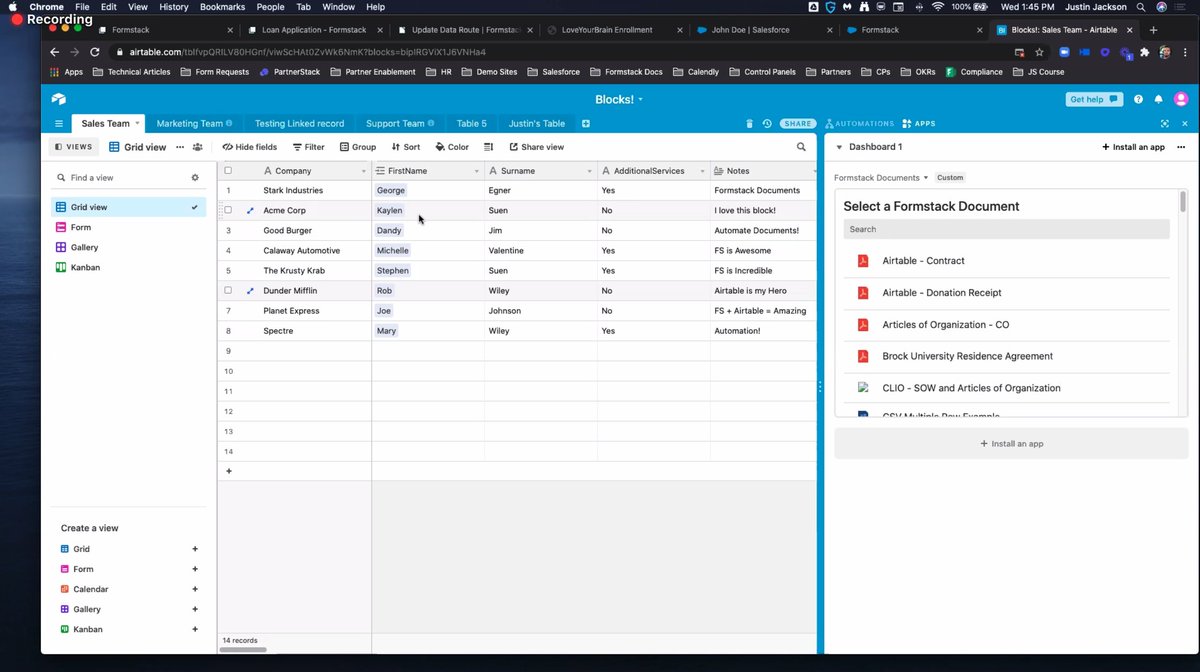Add a new table with plus icon
1200x672 pixels.
point(586,124)
